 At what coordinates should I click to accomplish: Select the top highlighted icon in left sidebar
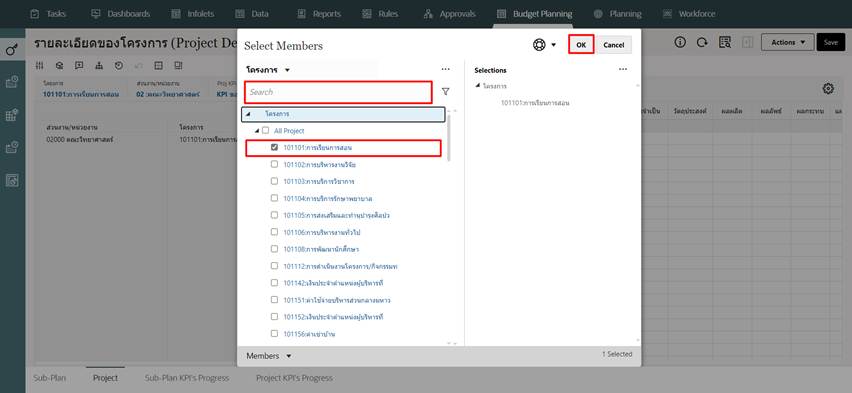pos(12,50)
